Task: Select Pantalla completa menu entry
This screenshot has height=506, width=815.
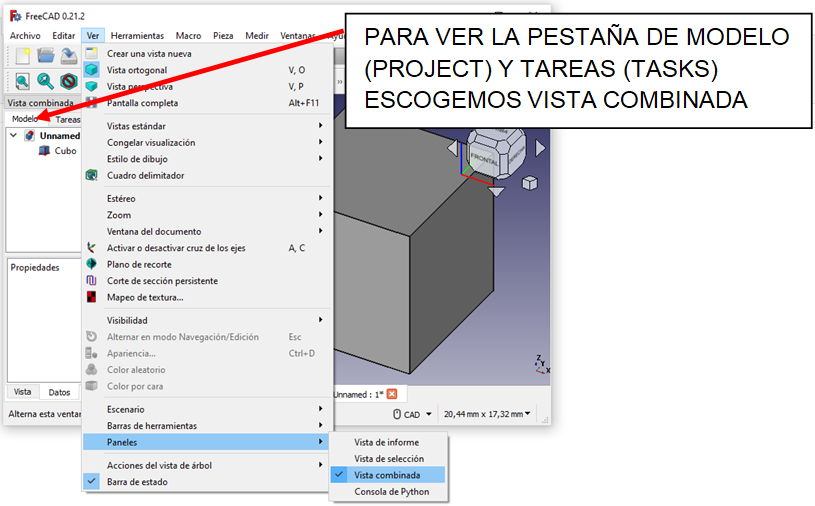Action: point(142,103)
